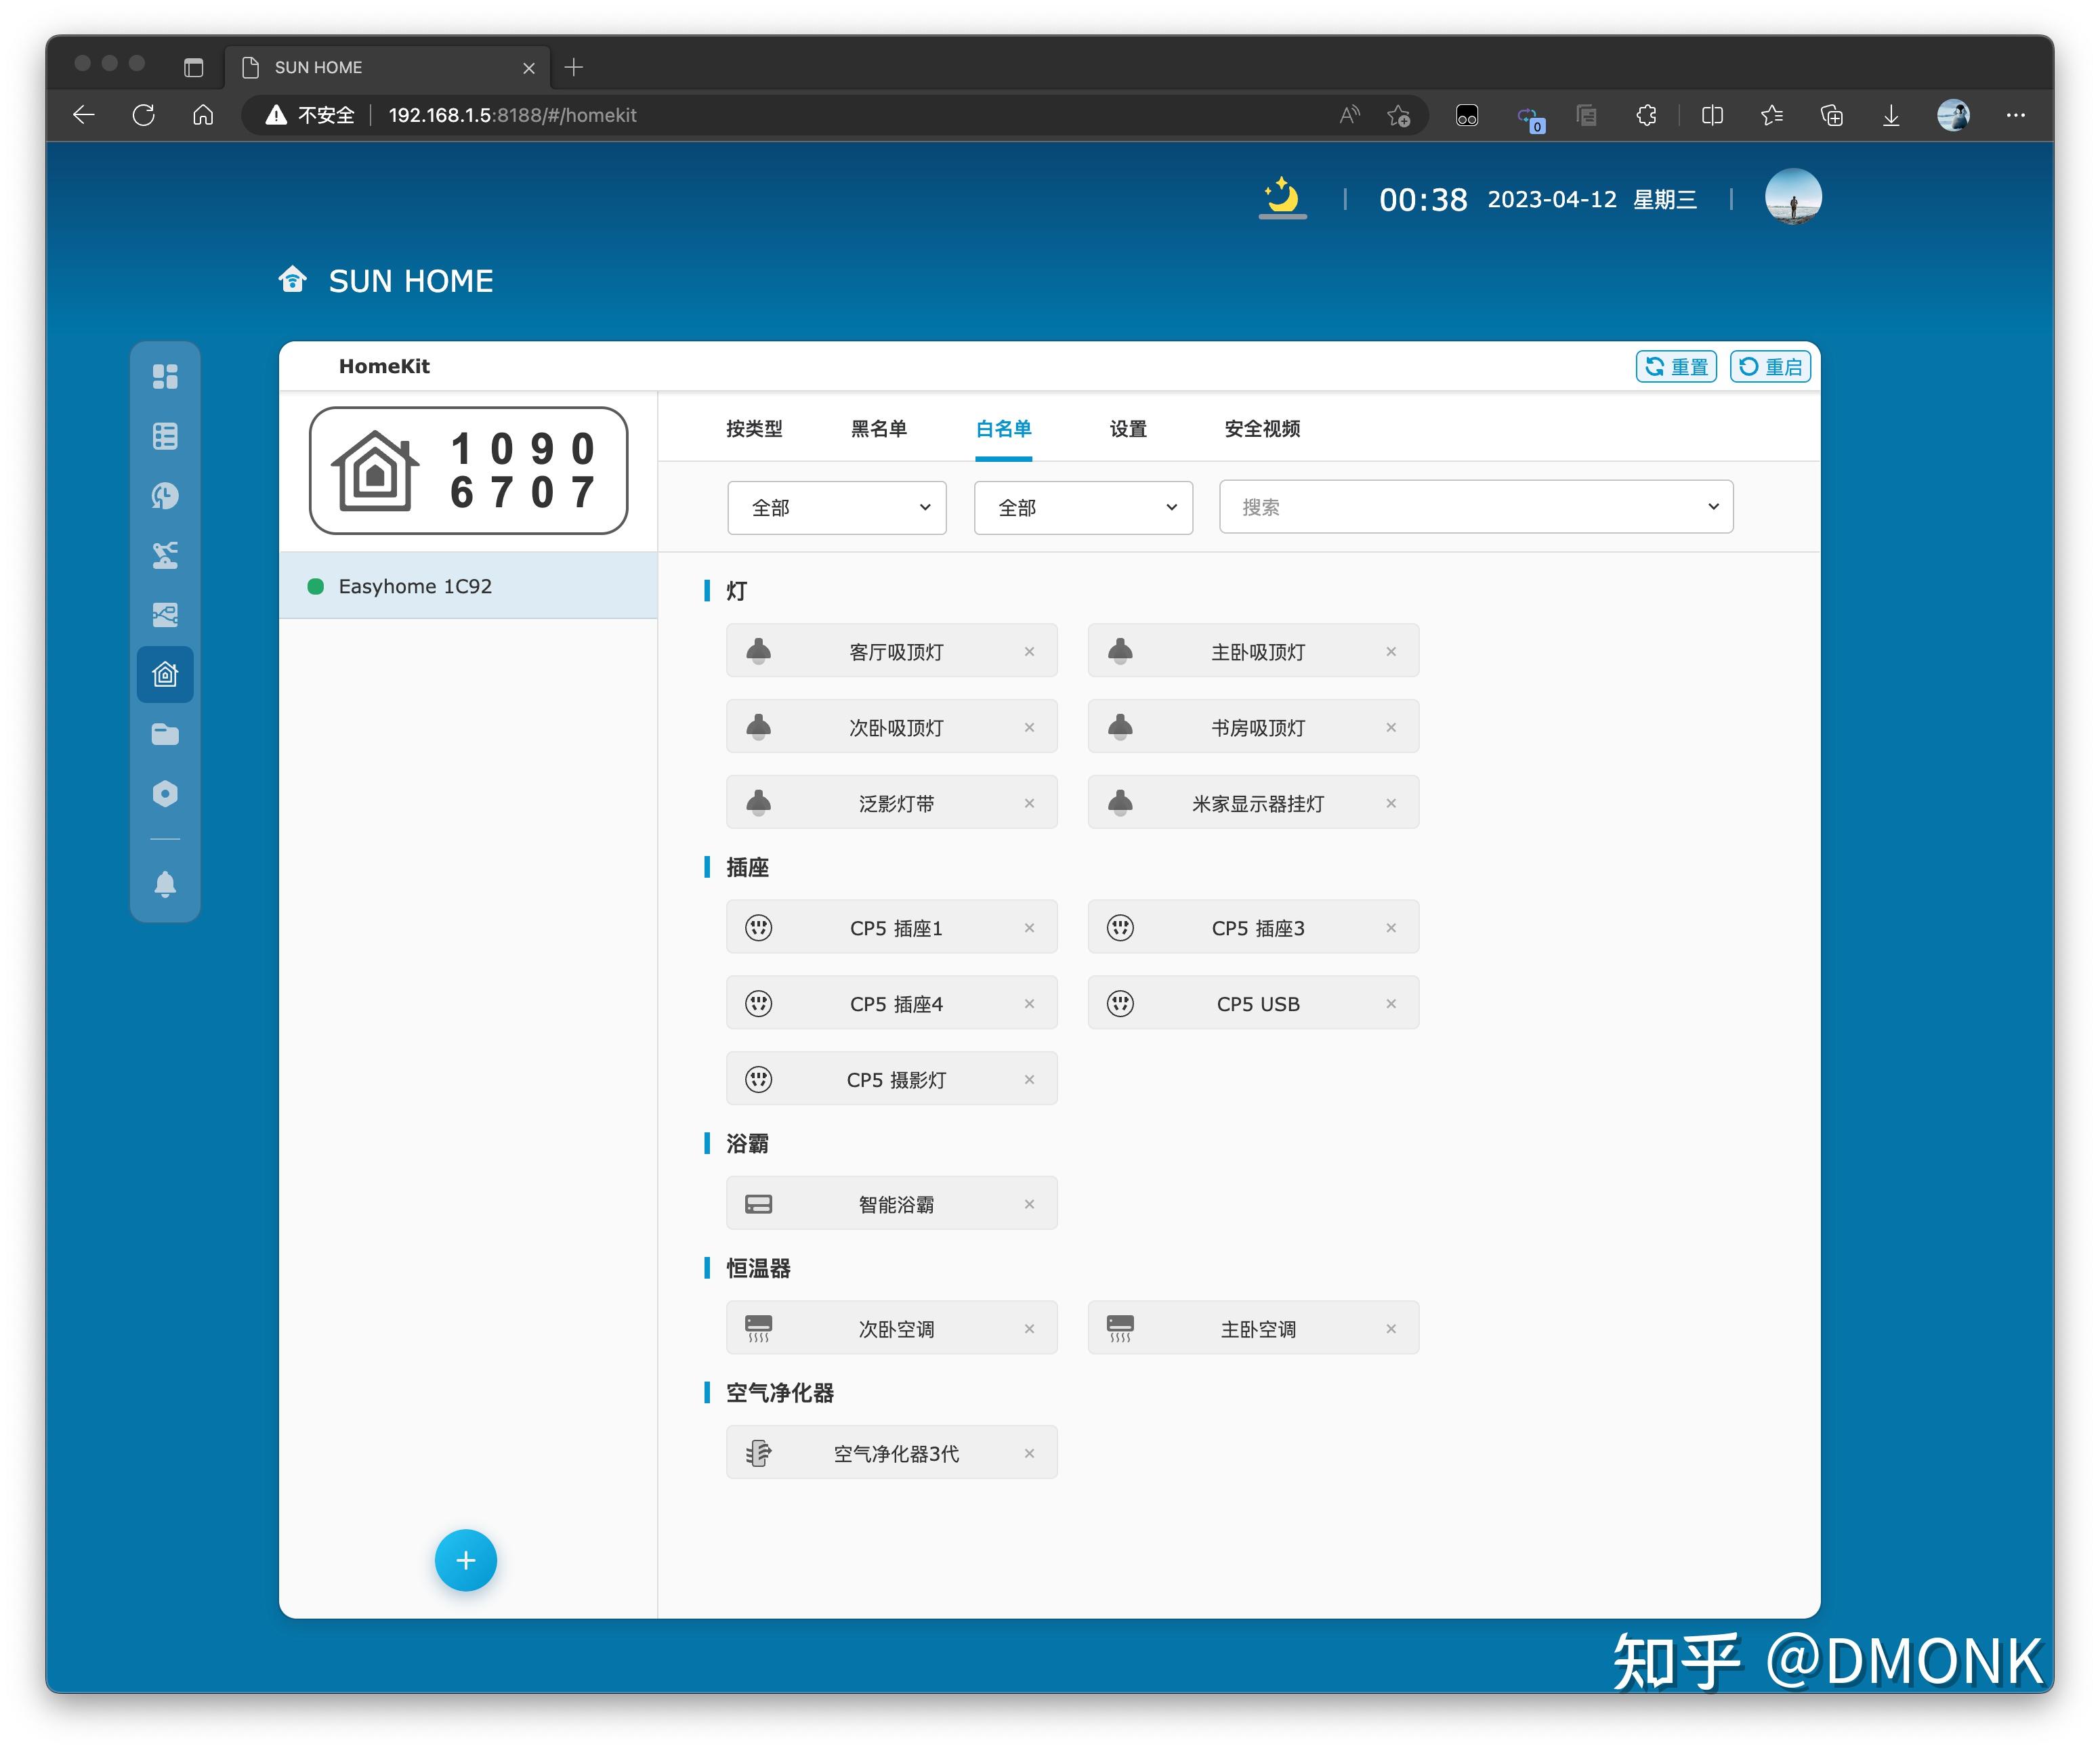Close the SUN HOME browser tab
The height and width of the screenshot is (1750, 2100).
(x=529, y=67)
